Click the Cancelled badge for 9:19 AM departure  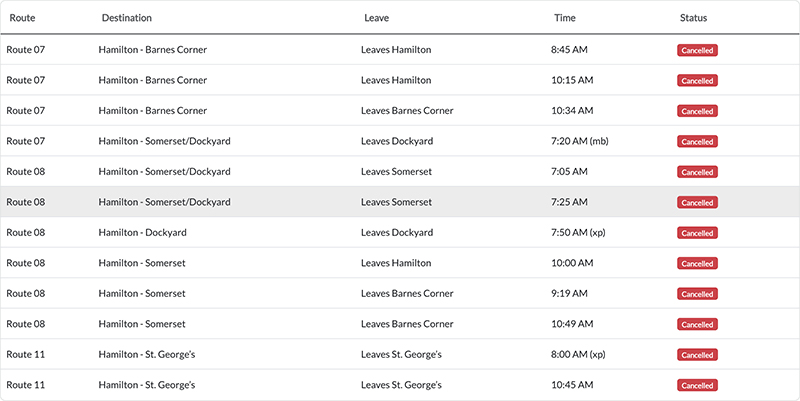(x=697, y=294)
